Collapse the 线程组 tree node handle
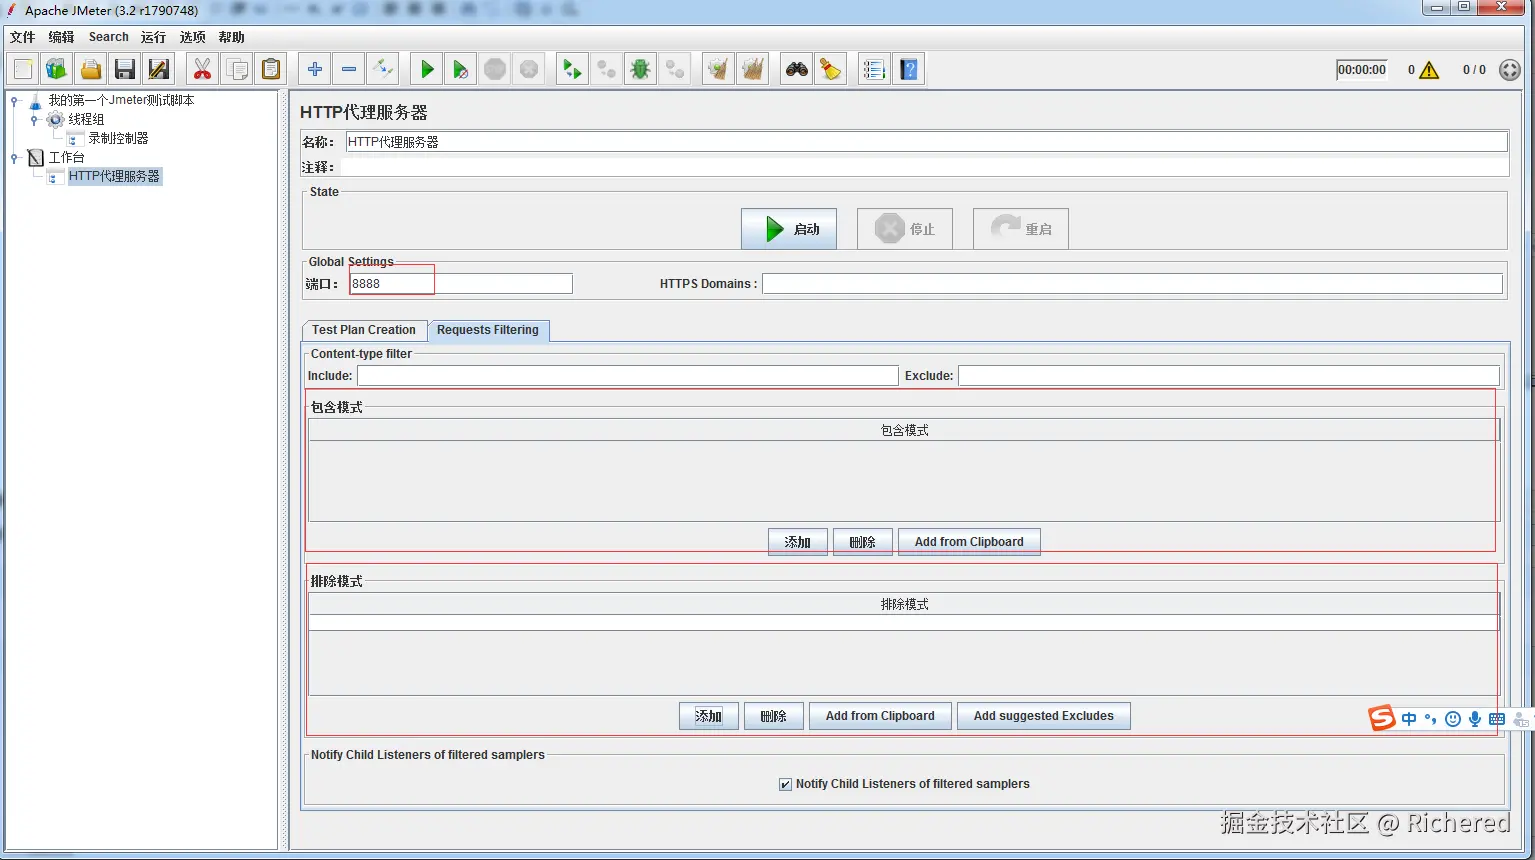The width and height of the screenshot is (1535, 860). tap(34, 119)
